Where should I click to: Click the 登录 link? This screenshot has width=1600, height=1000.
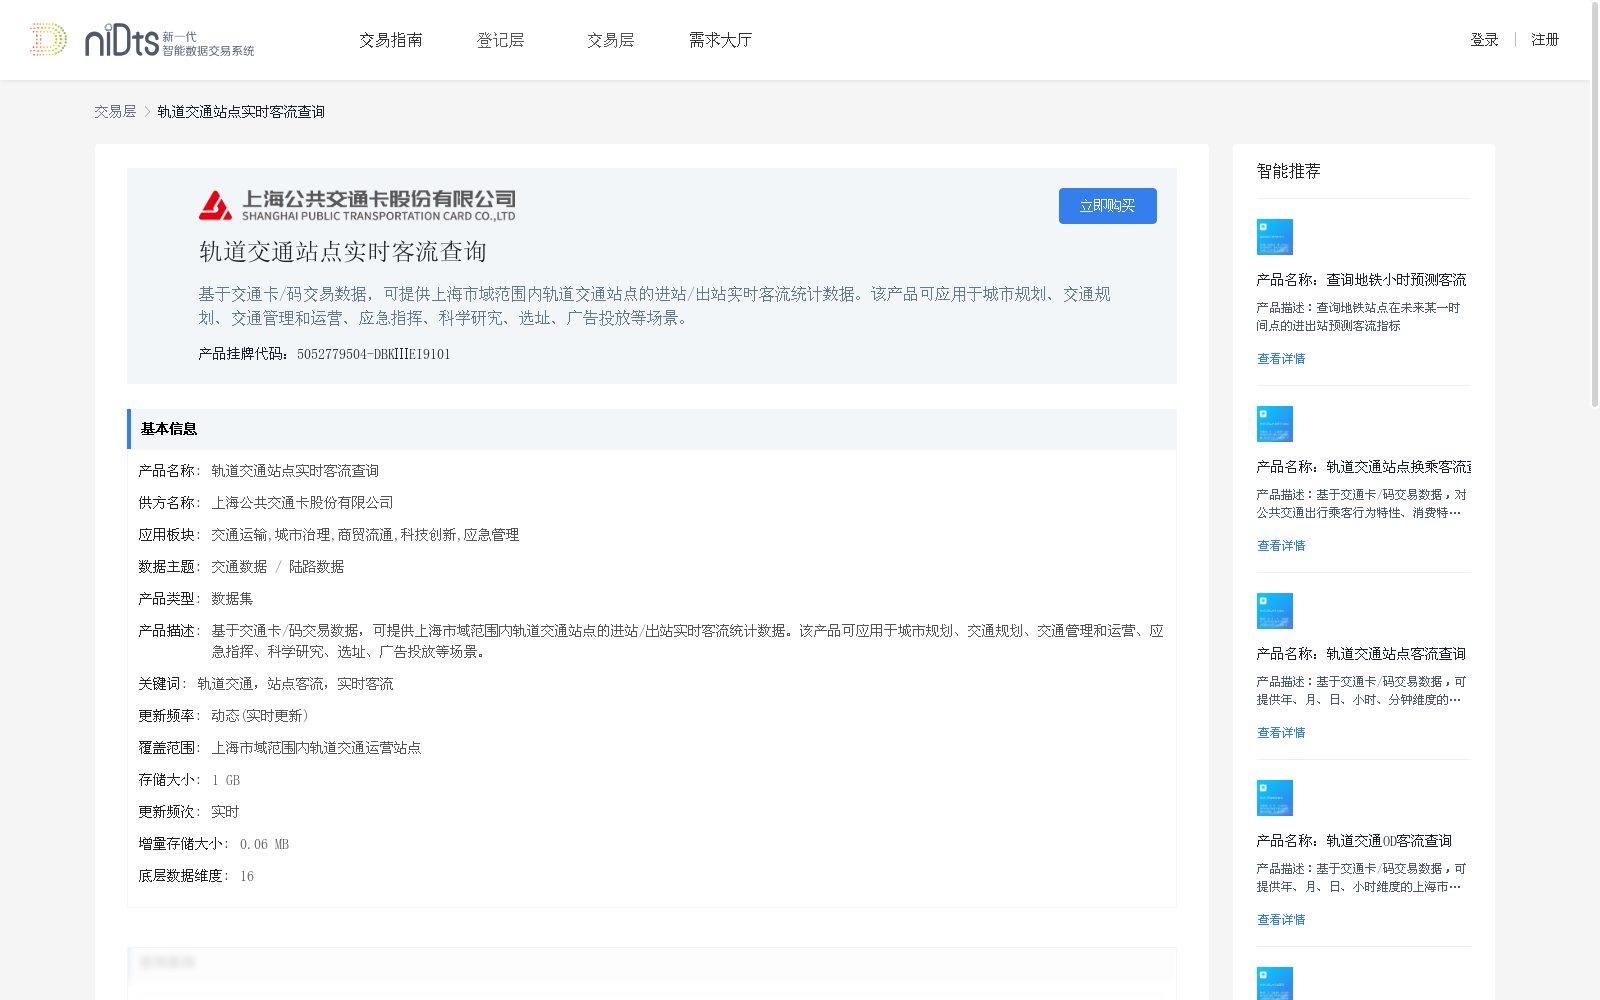point(1484,40)
